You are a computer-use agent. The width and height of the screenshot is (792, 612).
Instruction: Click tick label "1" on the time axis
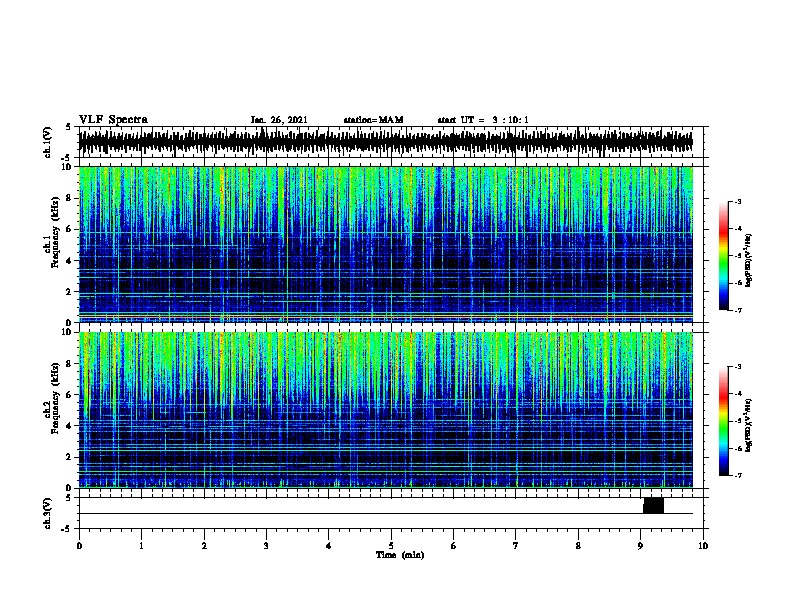coord(141,546)
